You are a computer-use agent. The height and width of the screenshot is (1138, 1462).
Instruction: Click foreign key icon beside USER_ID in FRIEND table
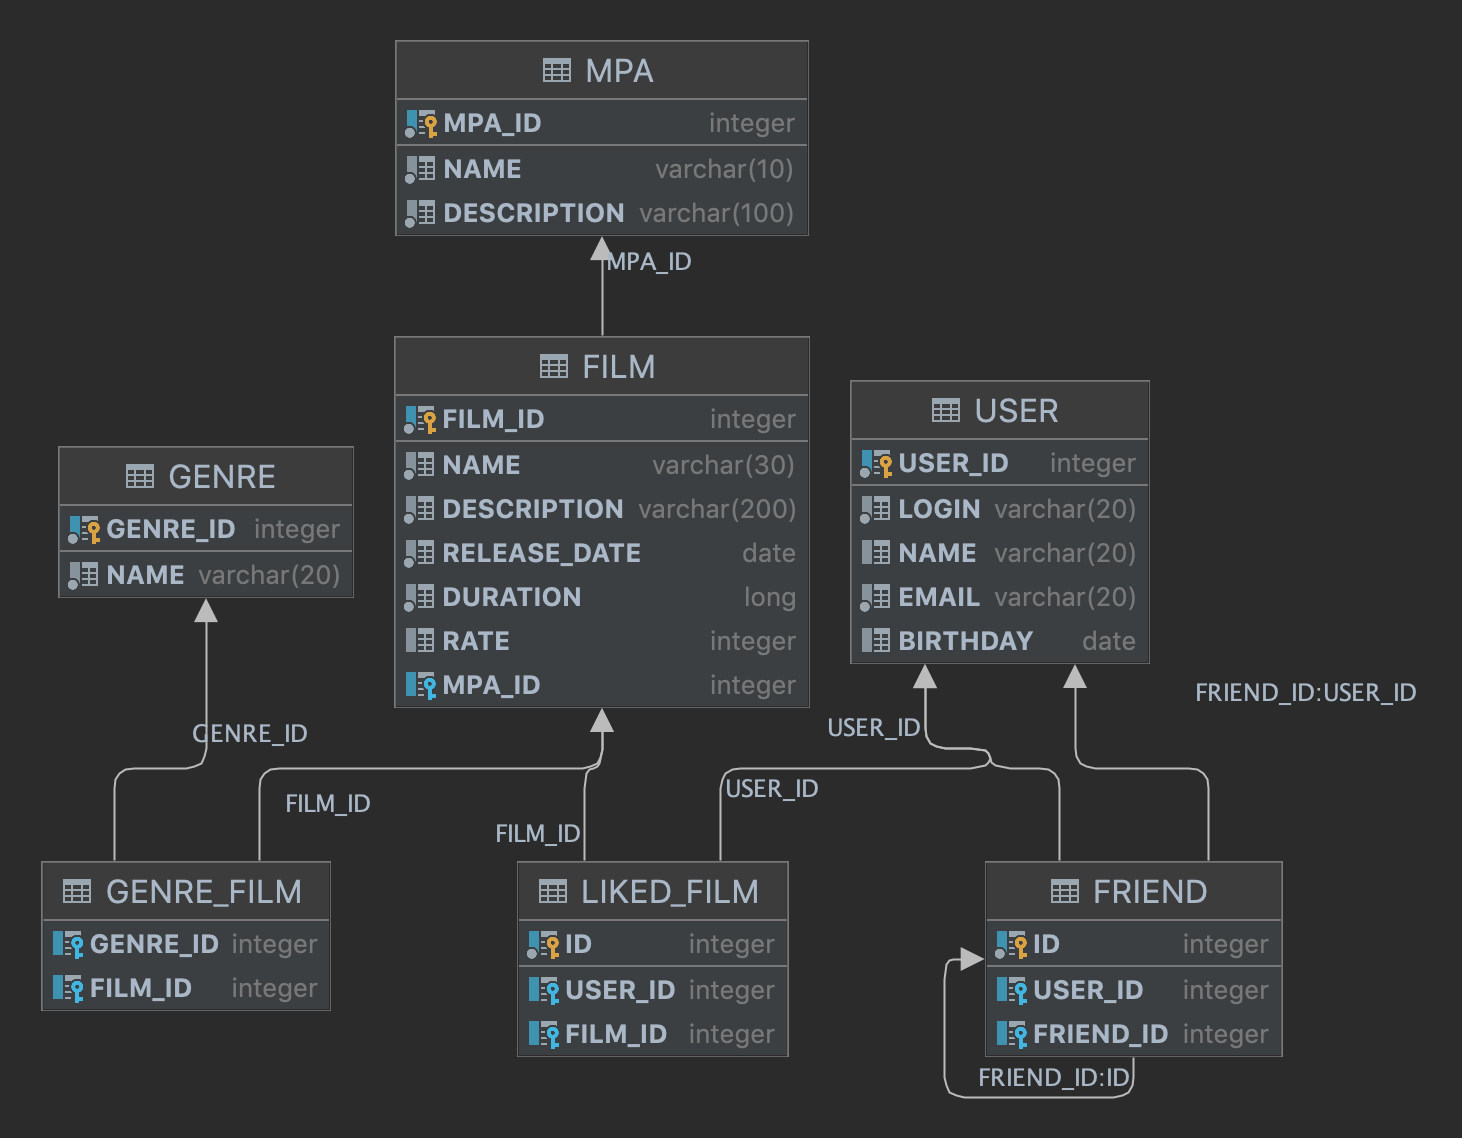tap(1012, 991)
